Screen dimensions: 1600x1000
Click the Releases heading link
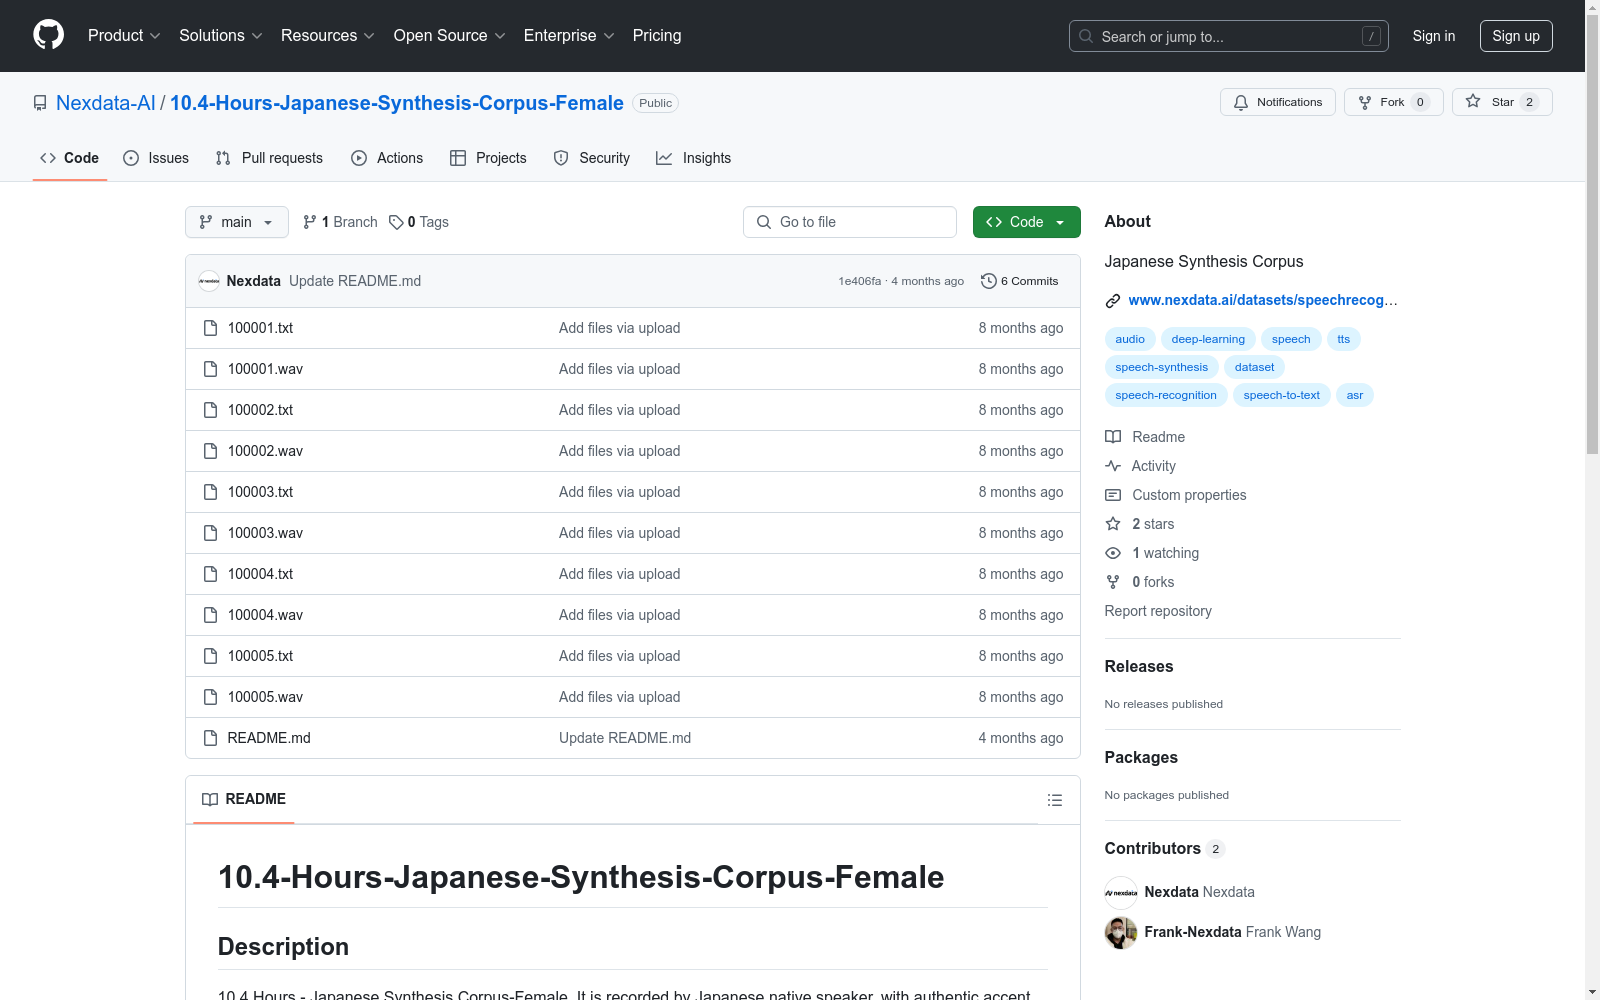(x=1139, y=666)
